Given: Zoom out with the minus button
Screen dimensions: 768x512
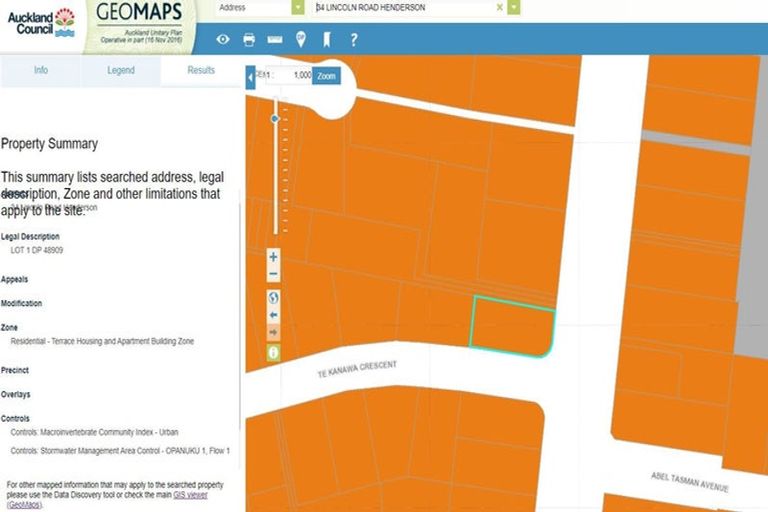Looking at the screenshot, I should click(x=274, y=275).
